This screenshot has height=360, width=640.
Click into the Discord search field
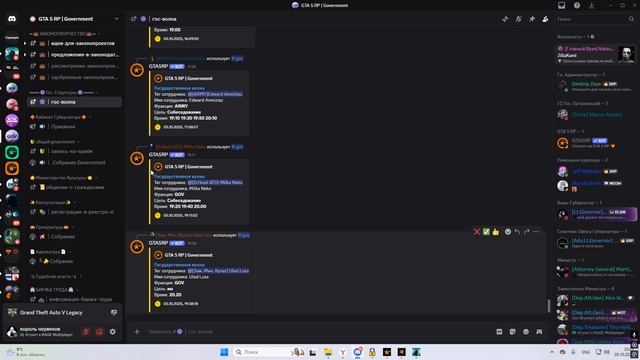596,19
